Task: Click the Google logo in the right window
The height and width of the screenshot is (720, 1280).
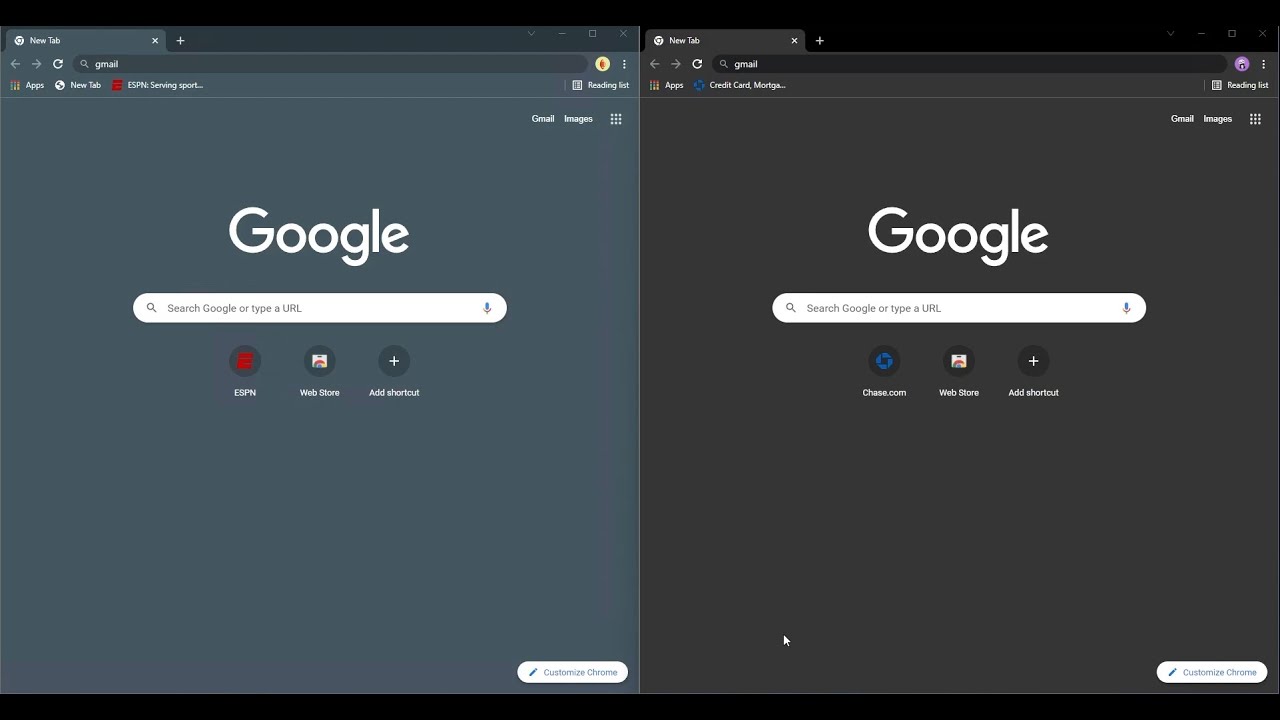Action: (x=958, y=236)
